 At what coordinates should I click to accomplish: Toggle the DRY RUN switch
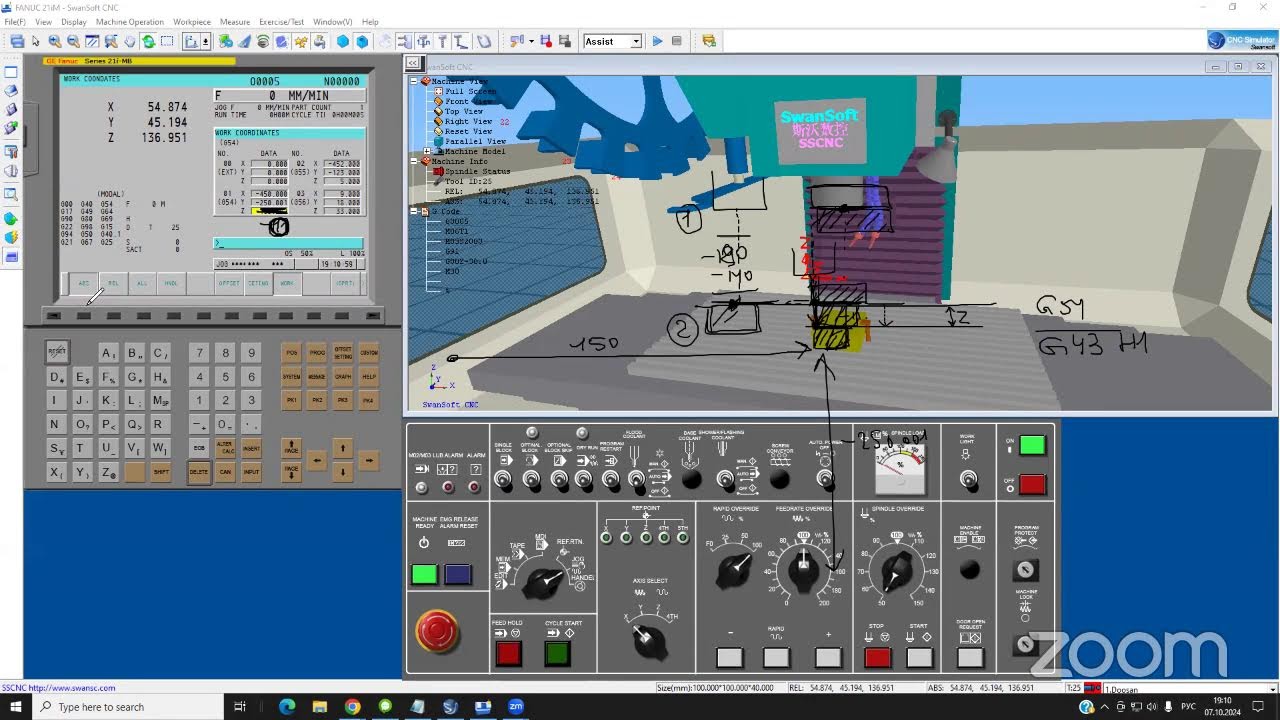pos(585,480)
